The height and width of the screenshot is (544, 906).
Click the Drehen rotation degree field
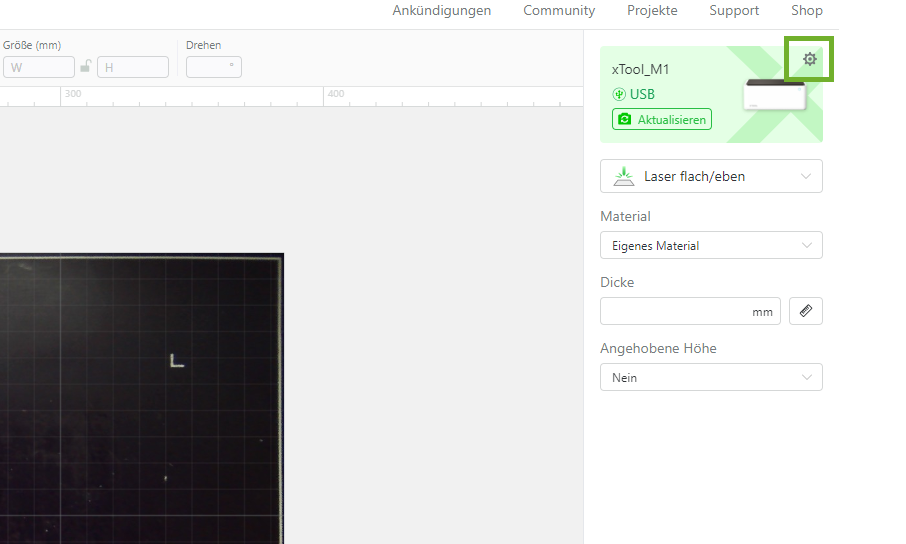coord(214,67)
